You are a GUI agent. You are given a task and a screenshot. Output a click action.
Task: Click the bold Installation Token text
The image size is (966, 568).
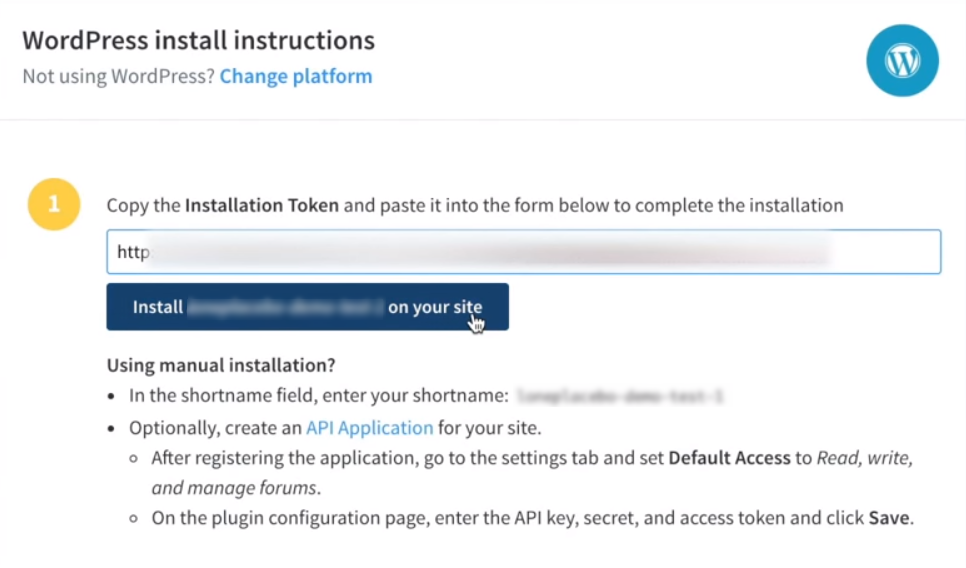(262, 205)
